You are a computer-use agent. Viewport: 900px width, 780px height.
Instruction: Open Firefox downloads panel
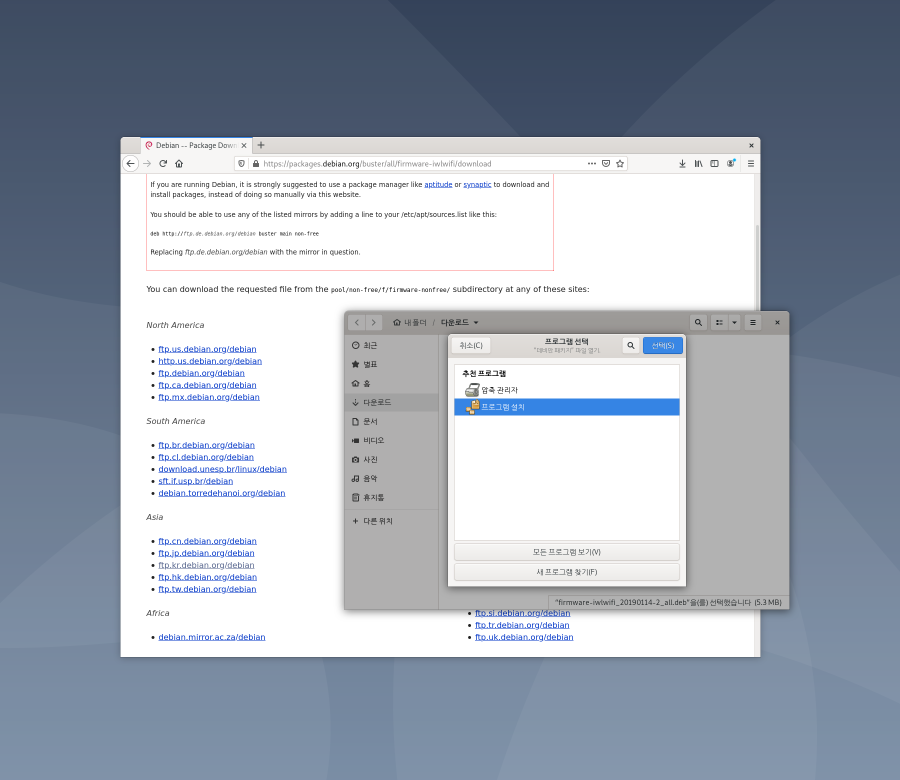pyautogui.click(x=682, y=164)
